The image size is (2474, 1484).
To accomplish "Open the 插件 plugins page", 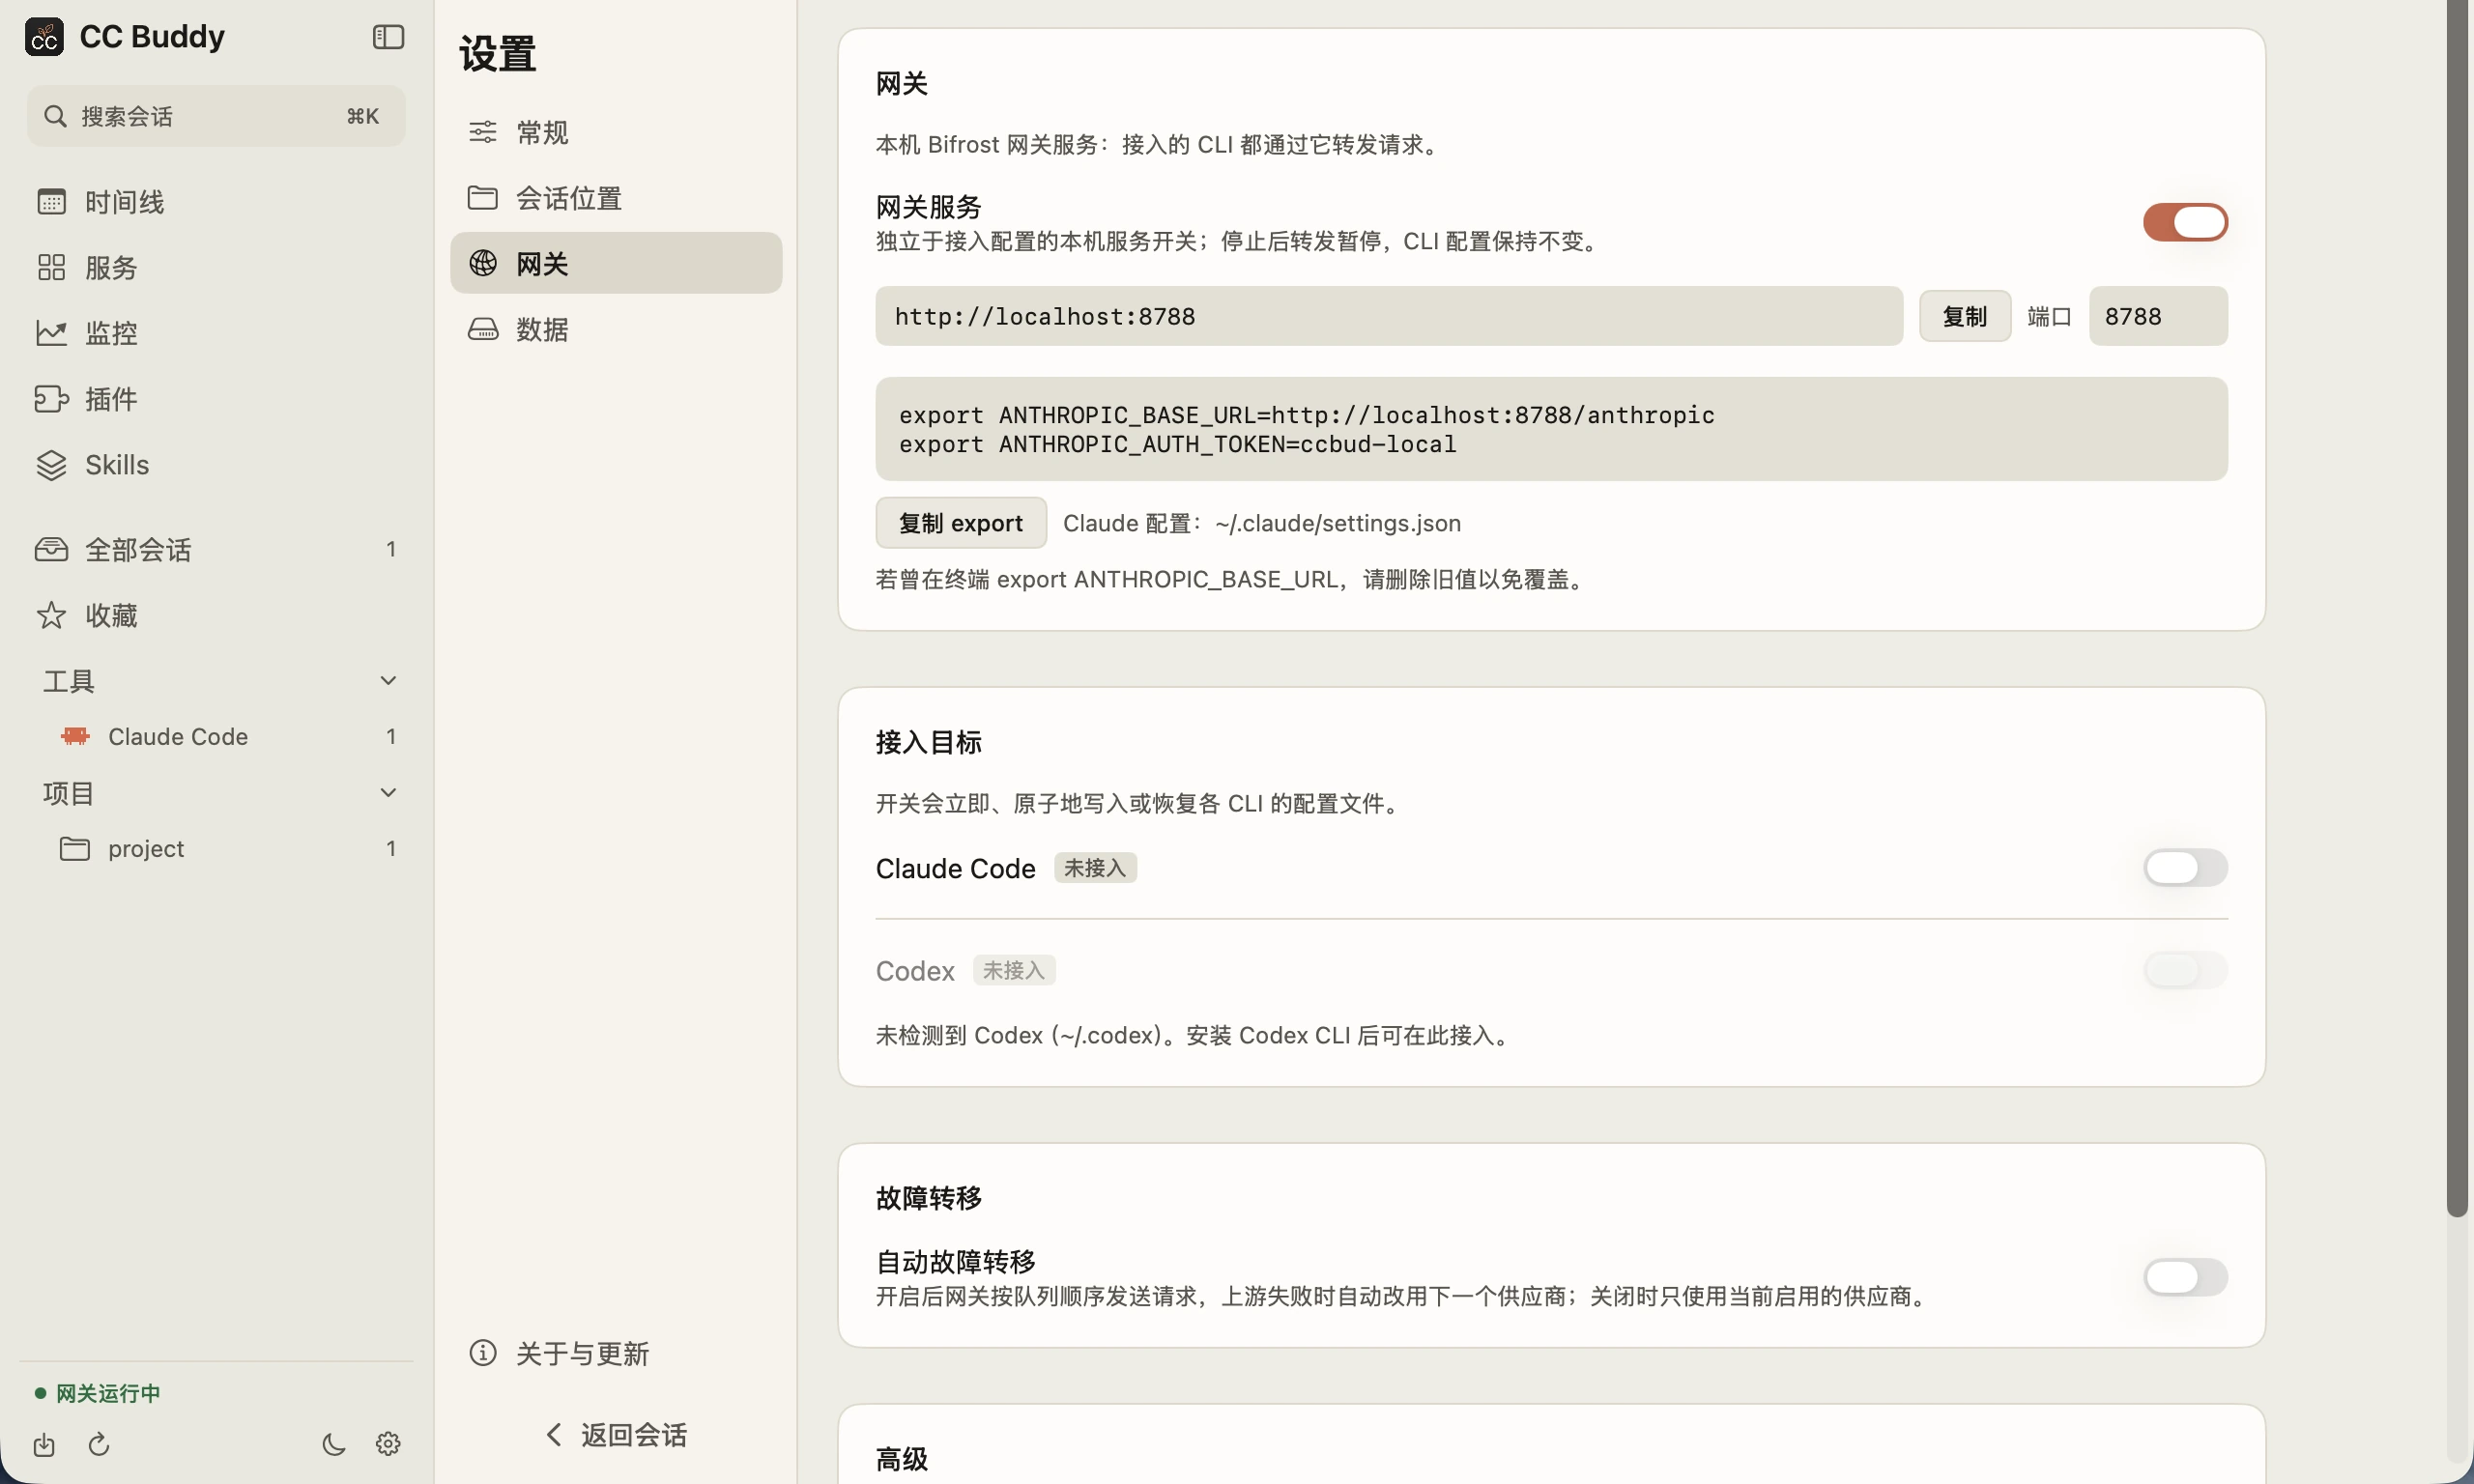I will (x=216, y=399).
